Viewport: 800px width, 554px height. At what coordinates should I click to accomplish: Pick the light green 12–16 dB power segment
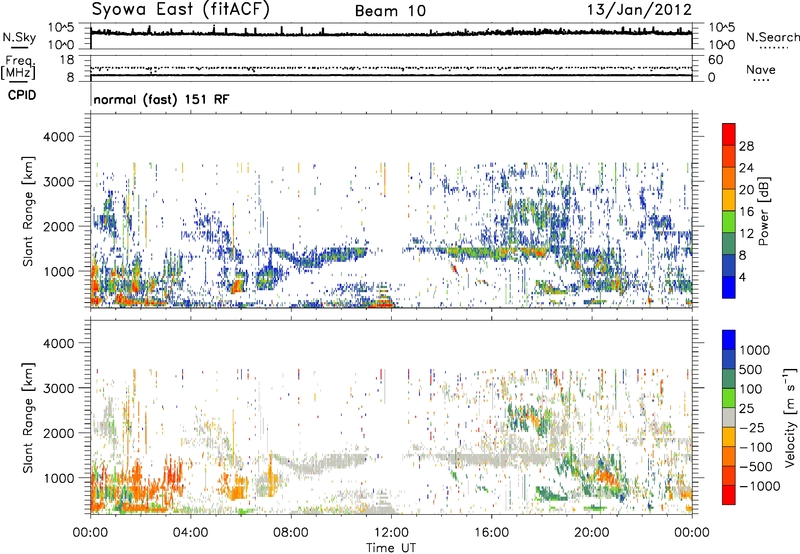[729, 222]
